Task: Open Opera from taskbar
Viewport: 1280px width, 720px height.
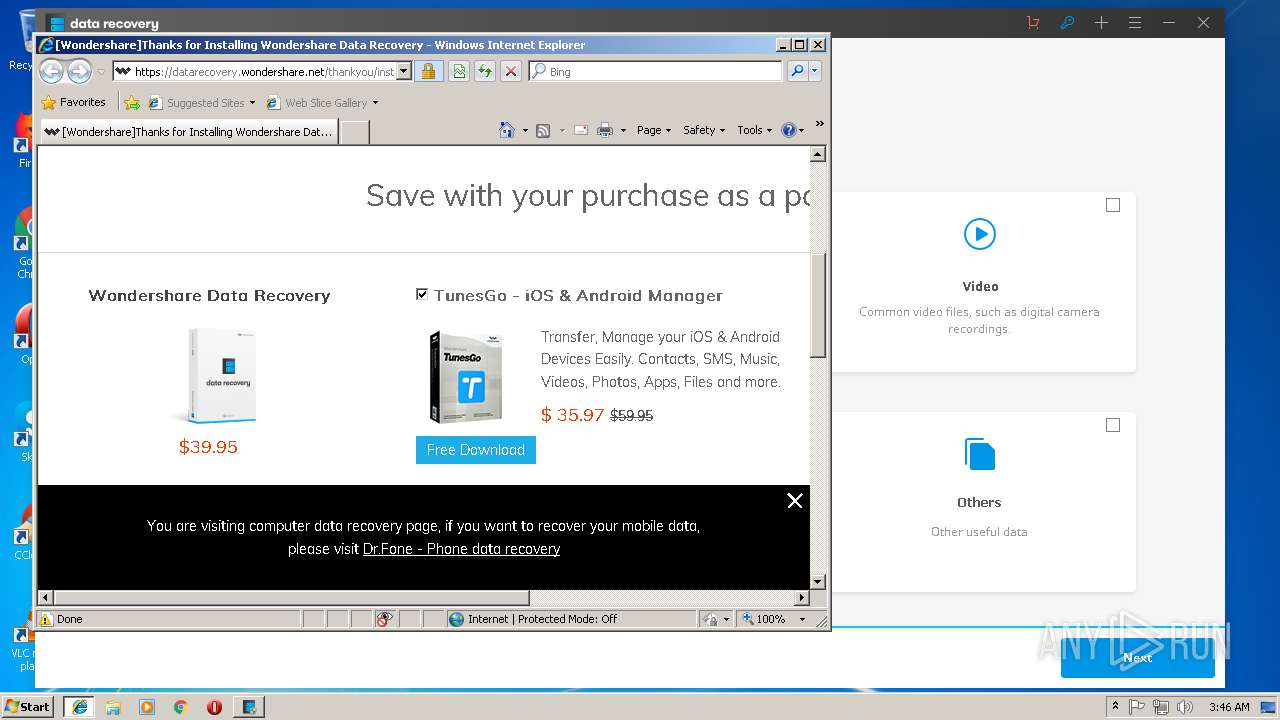Action: 214,707
